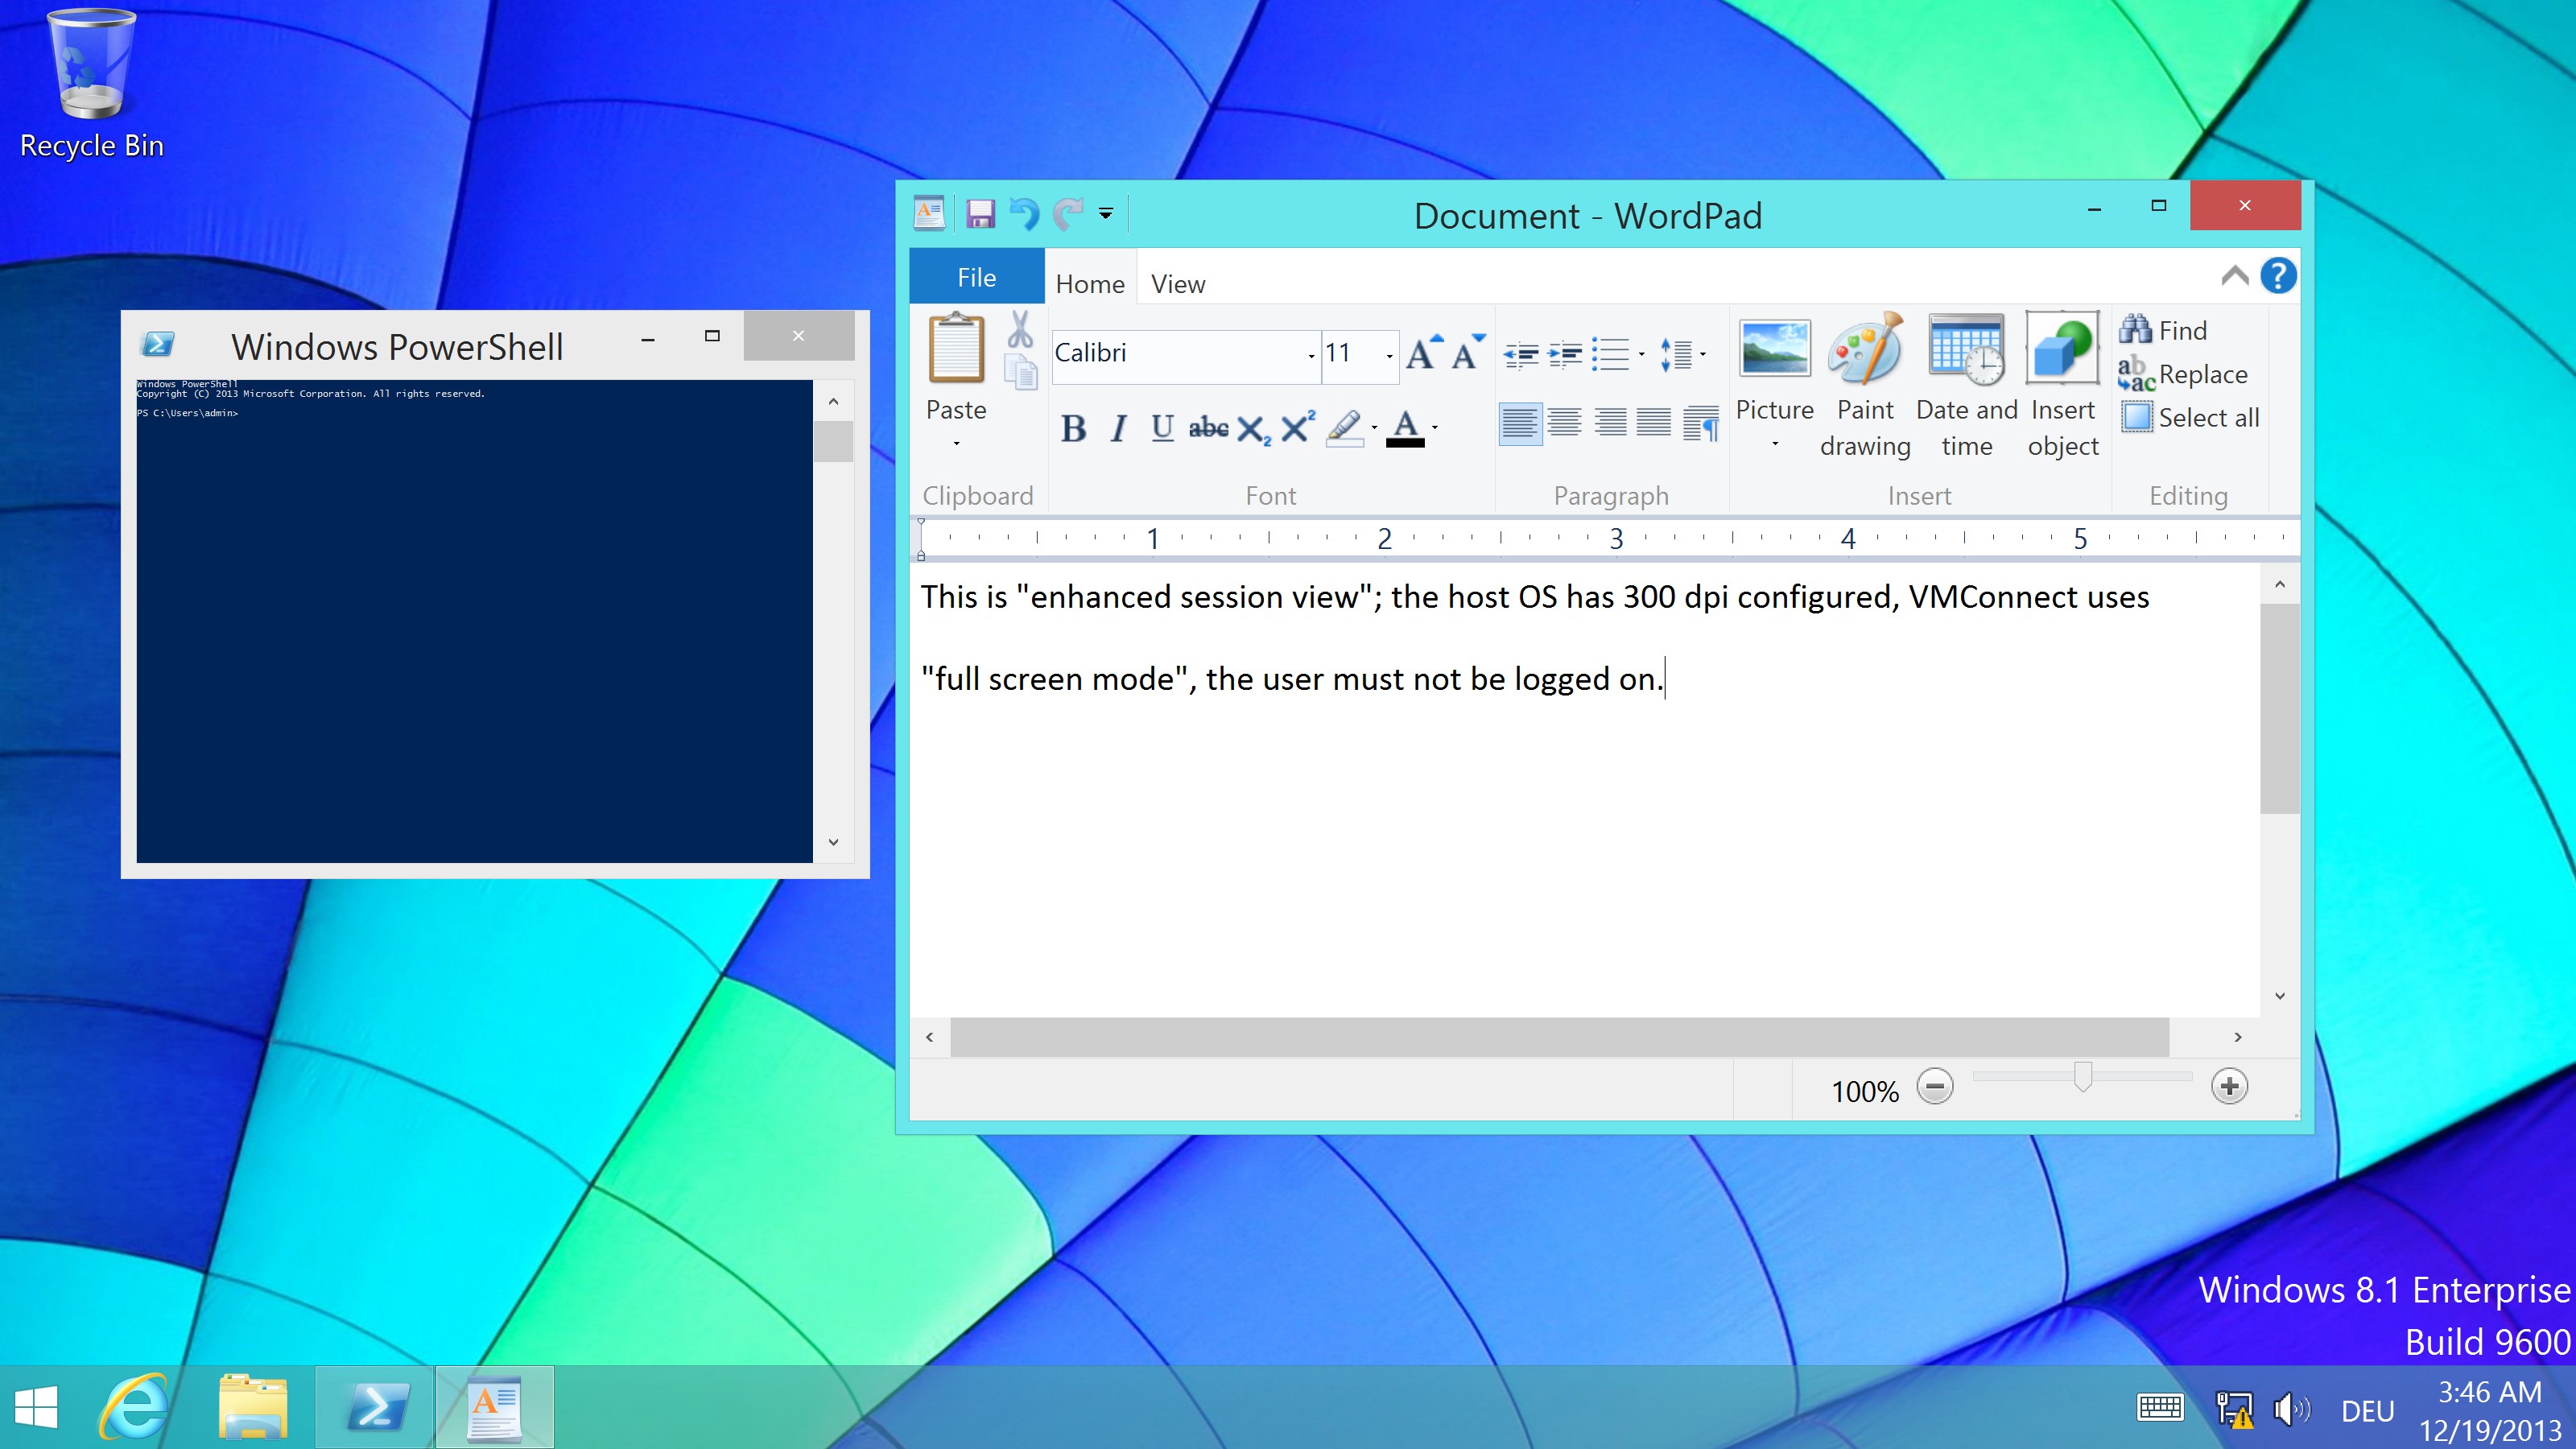The image size is (2576, 1449).
Task: Click the WordPad zoom slider handle
Action: (2082, 1076)
